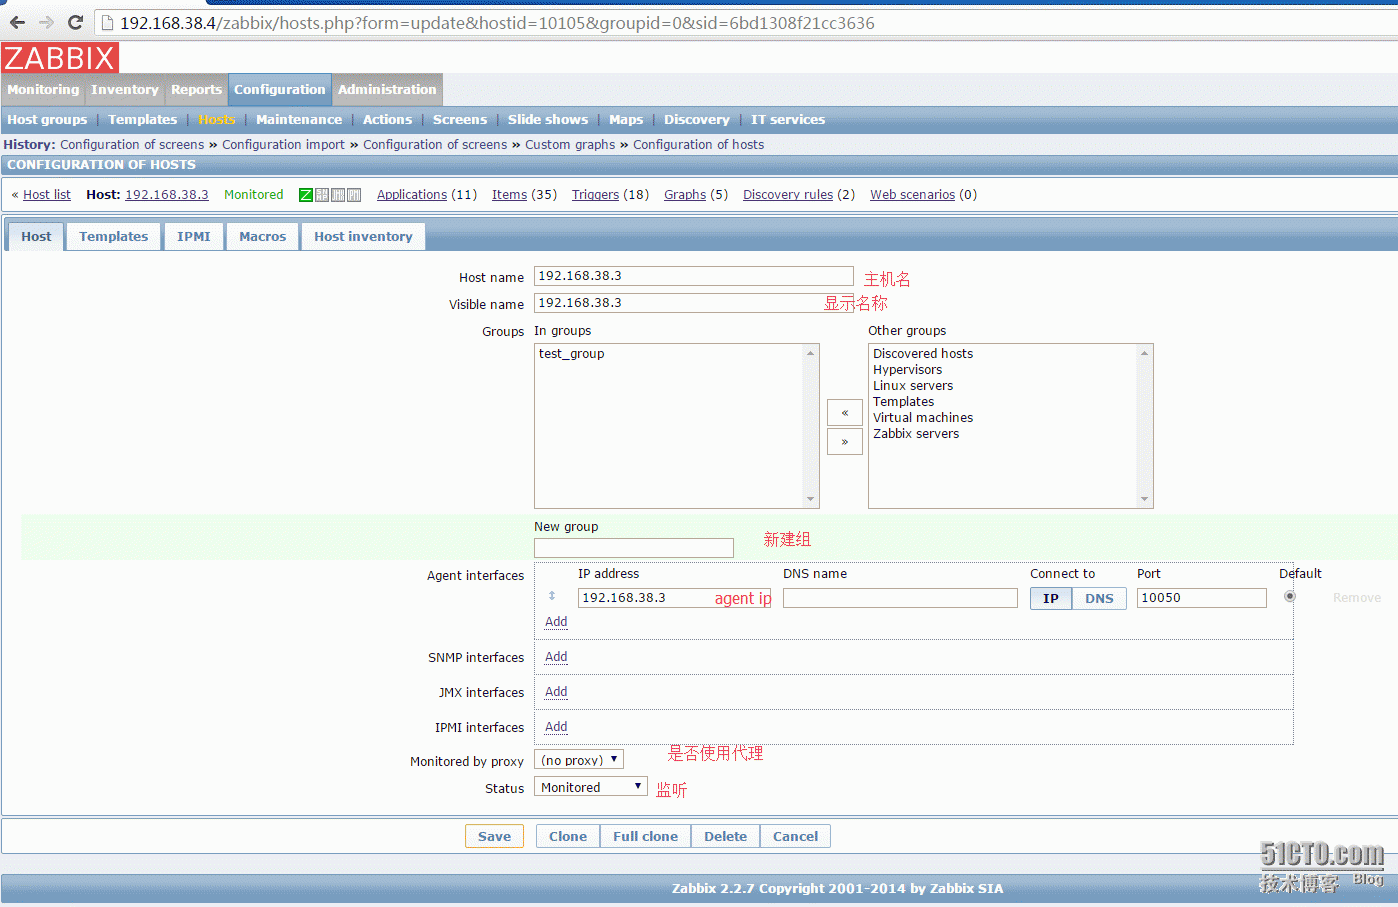Go to Maintenance submenu
1398x907 pixels.
(299, 119)
